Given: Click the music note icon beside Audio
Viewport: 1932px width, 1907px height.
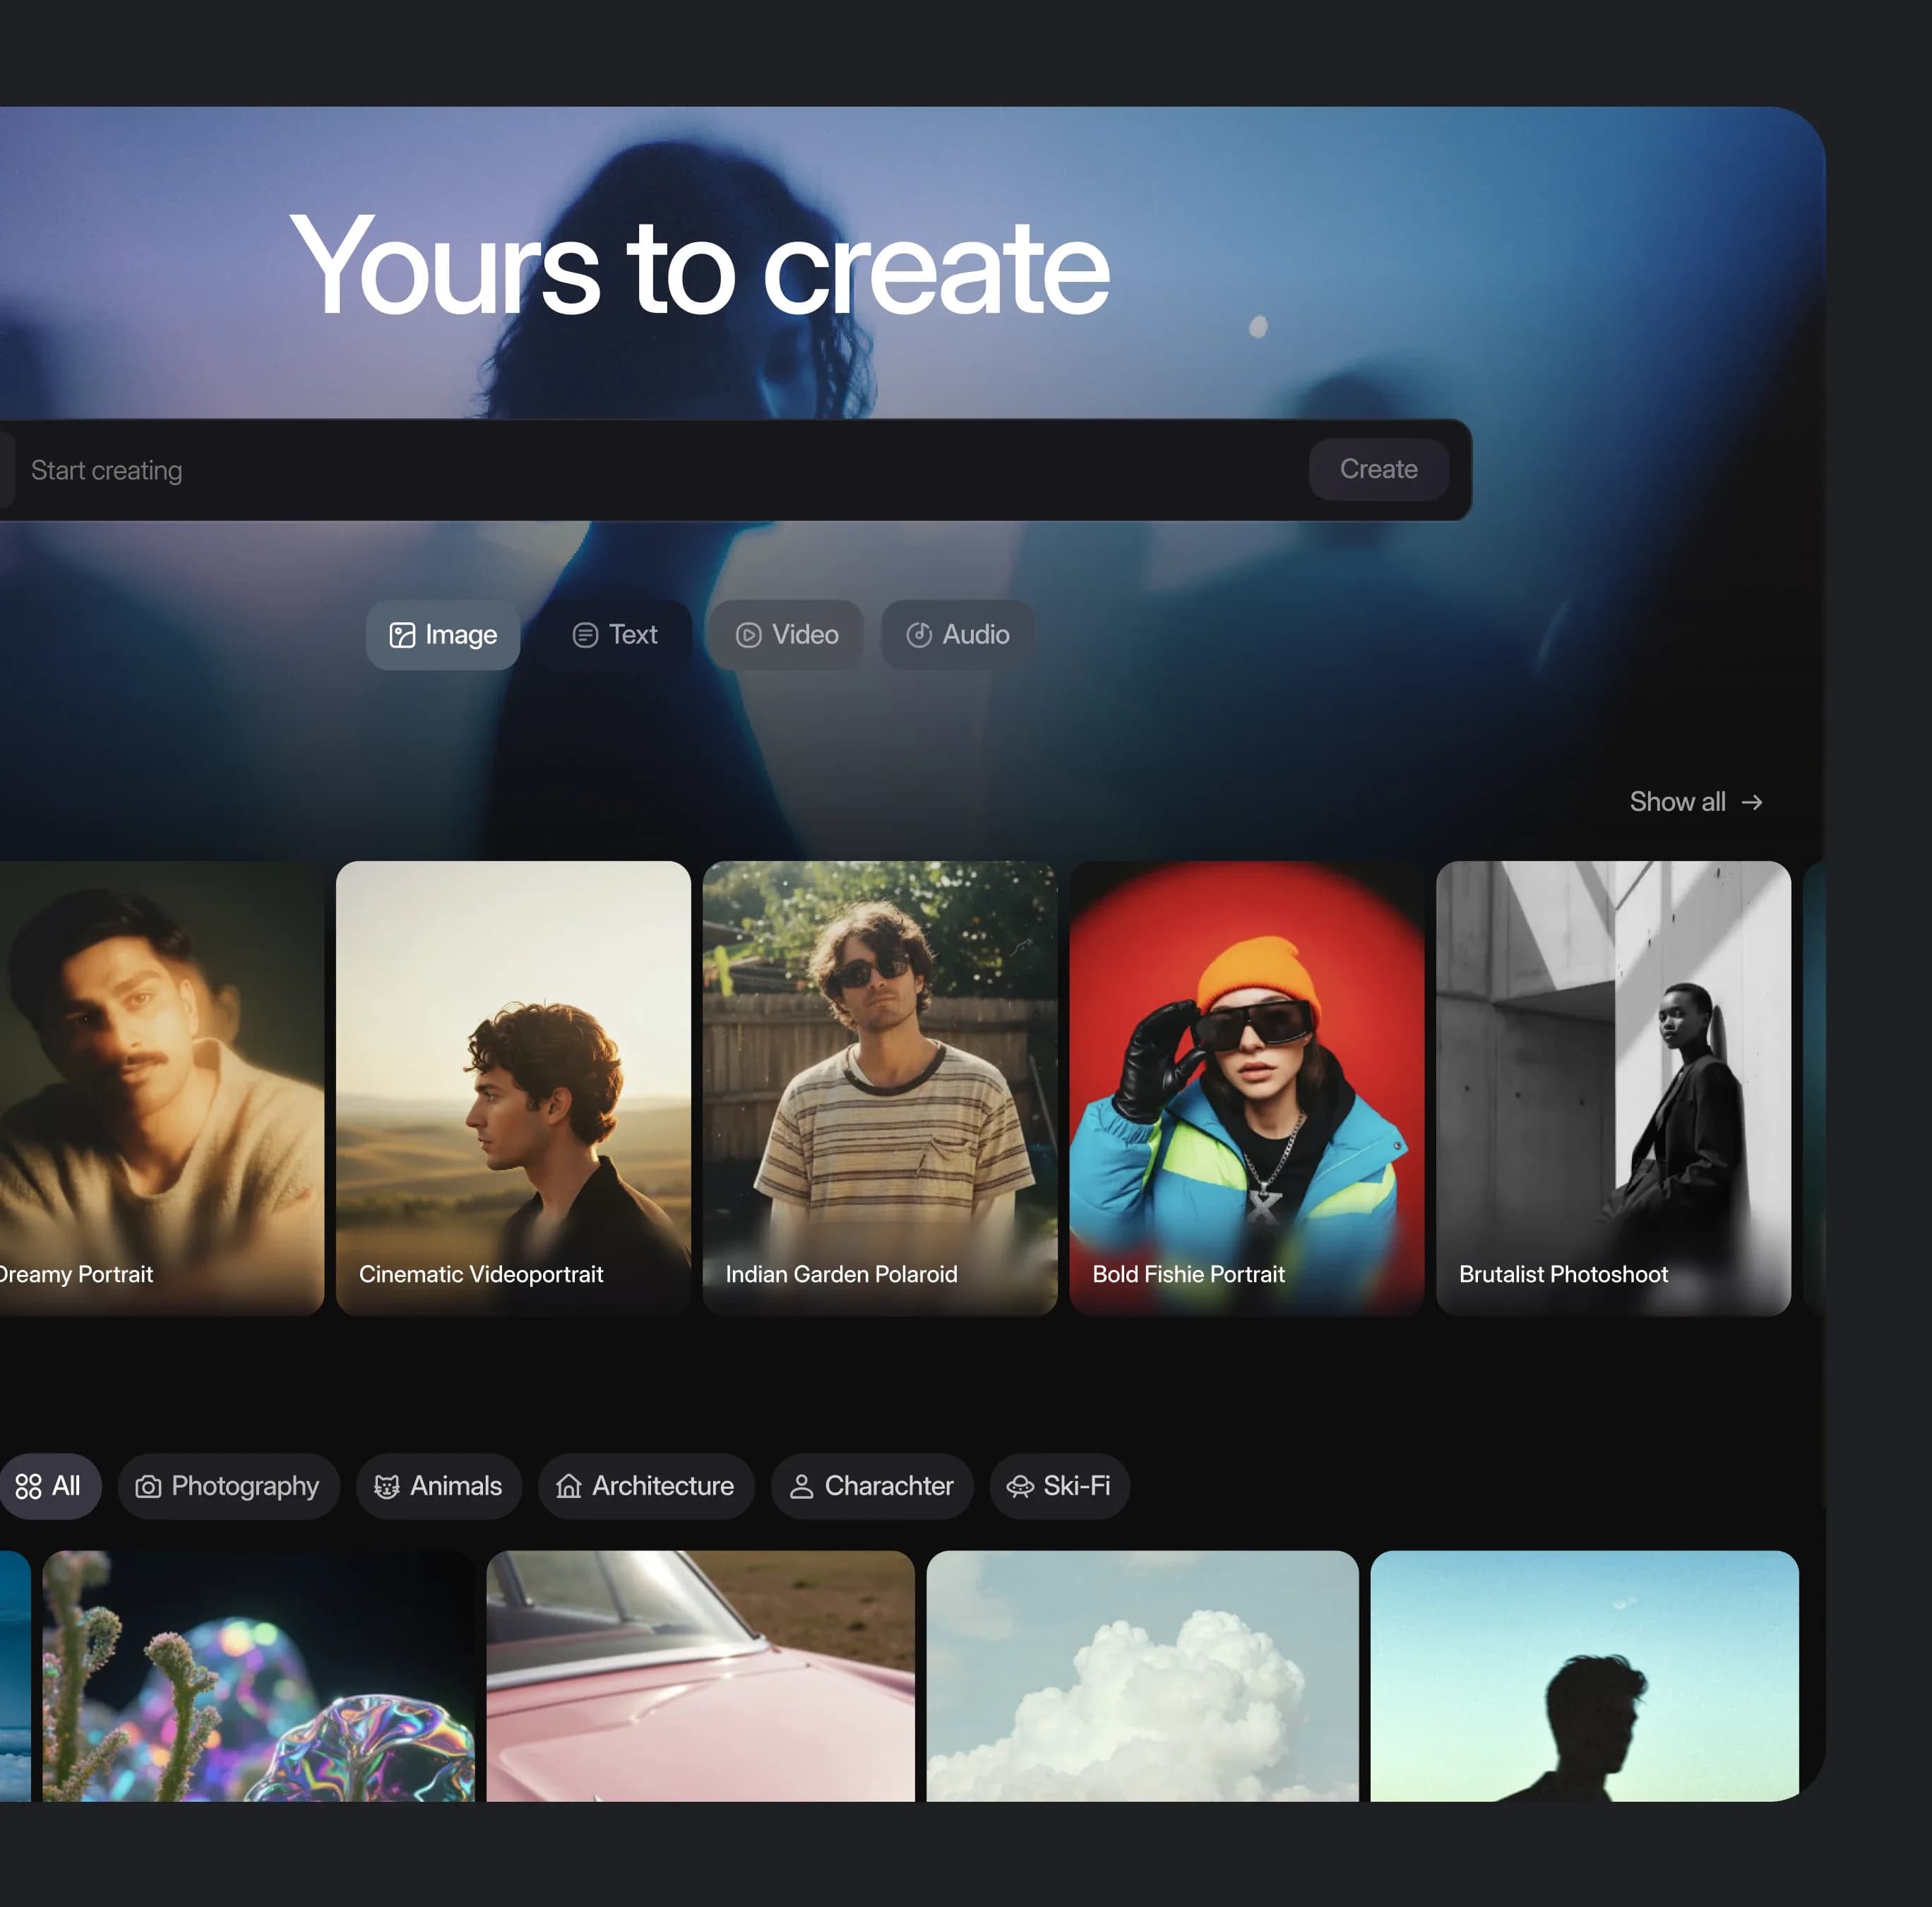Looking at the screenshot, I should (919, 635).
